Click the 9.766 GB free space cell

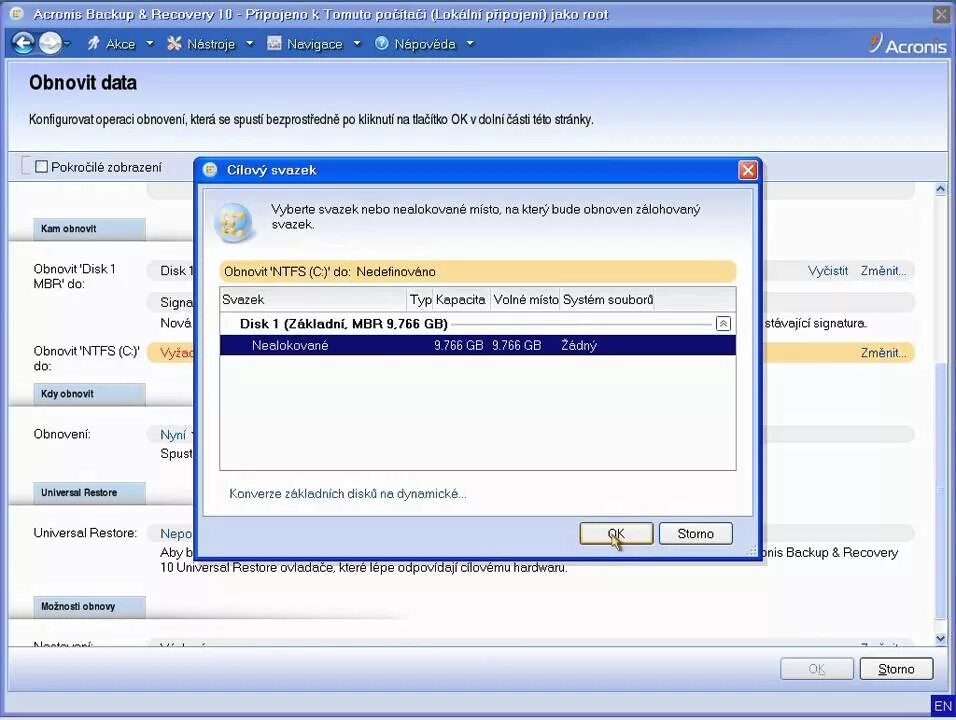tap(516, 345)
